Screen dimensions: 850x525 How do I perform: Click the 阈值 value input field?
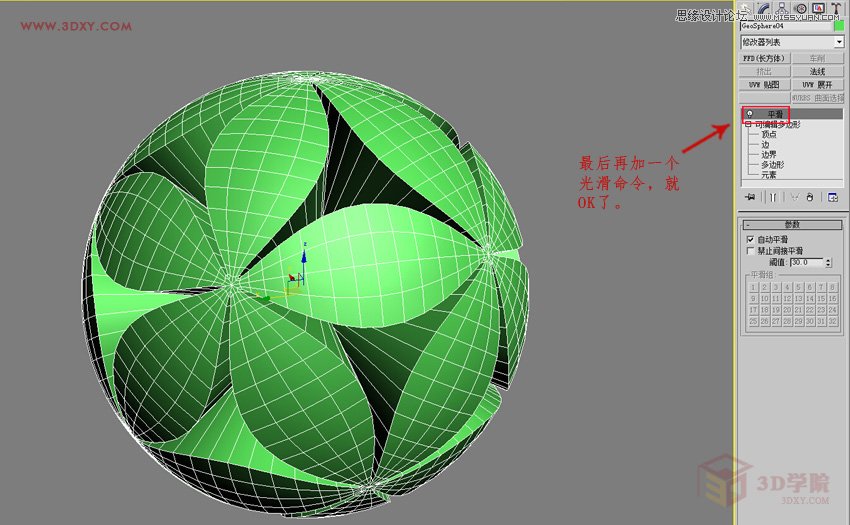(805, 262)
